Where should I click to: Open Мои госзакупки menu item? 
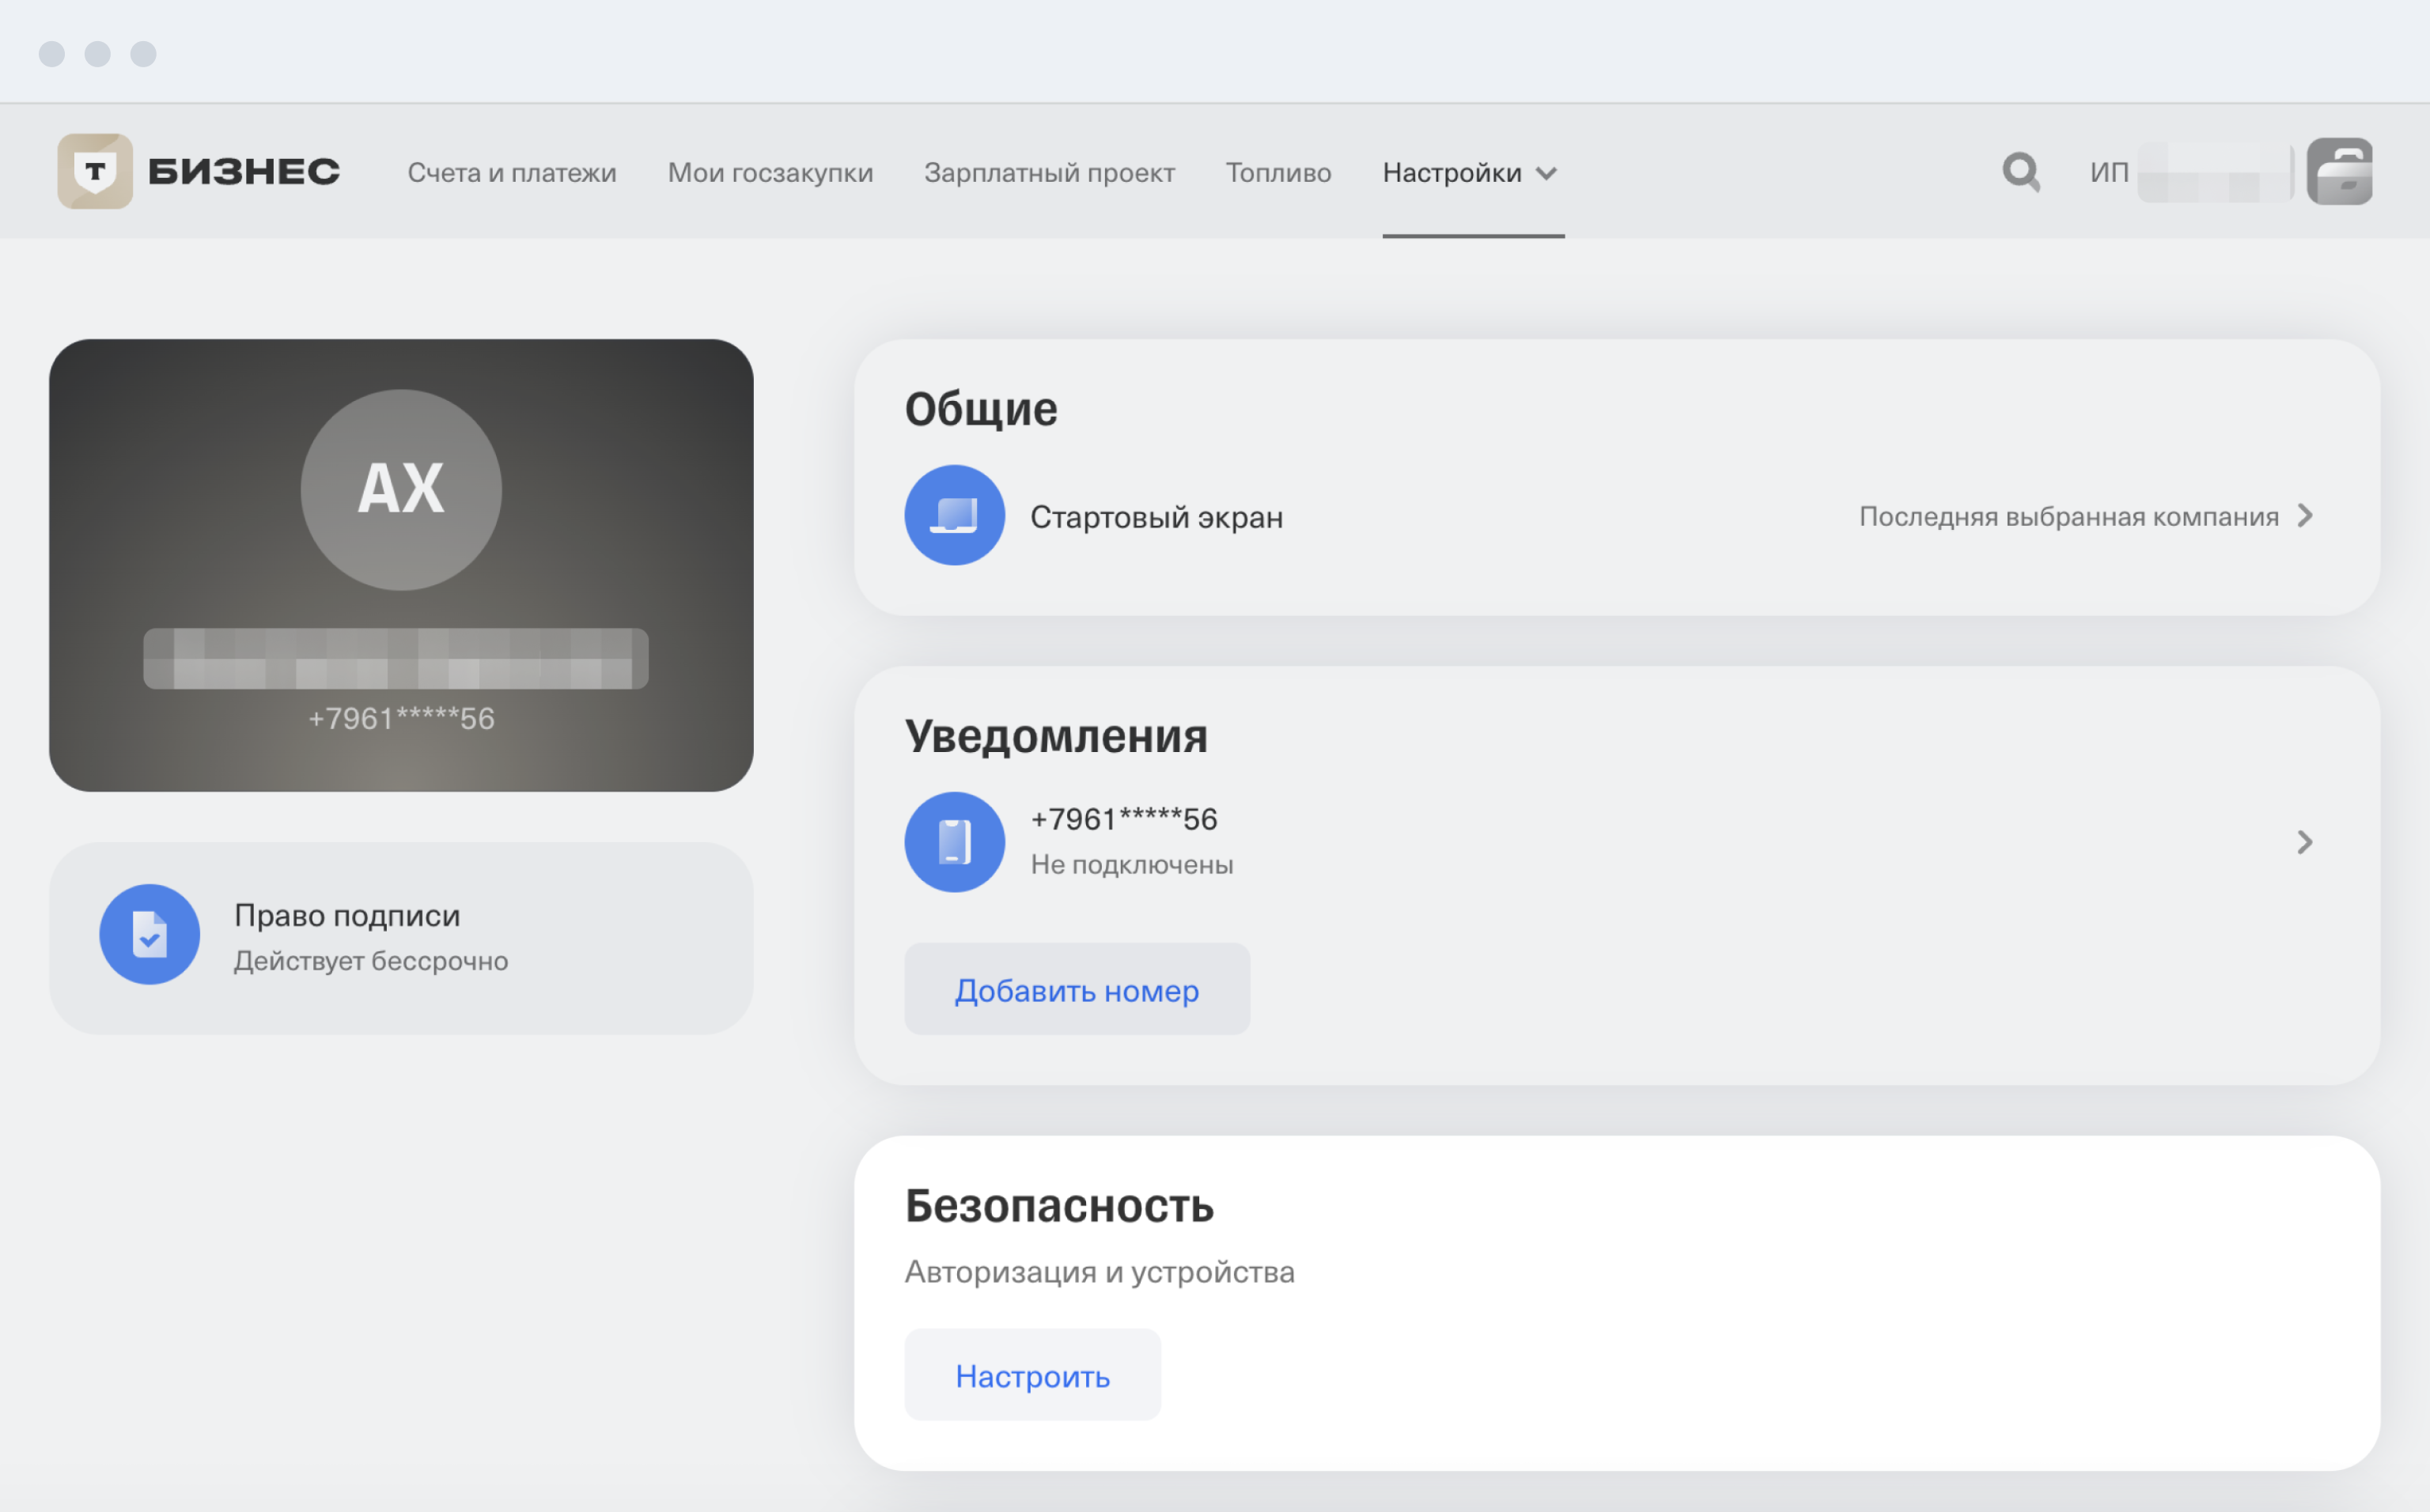[x=770, y=173]
